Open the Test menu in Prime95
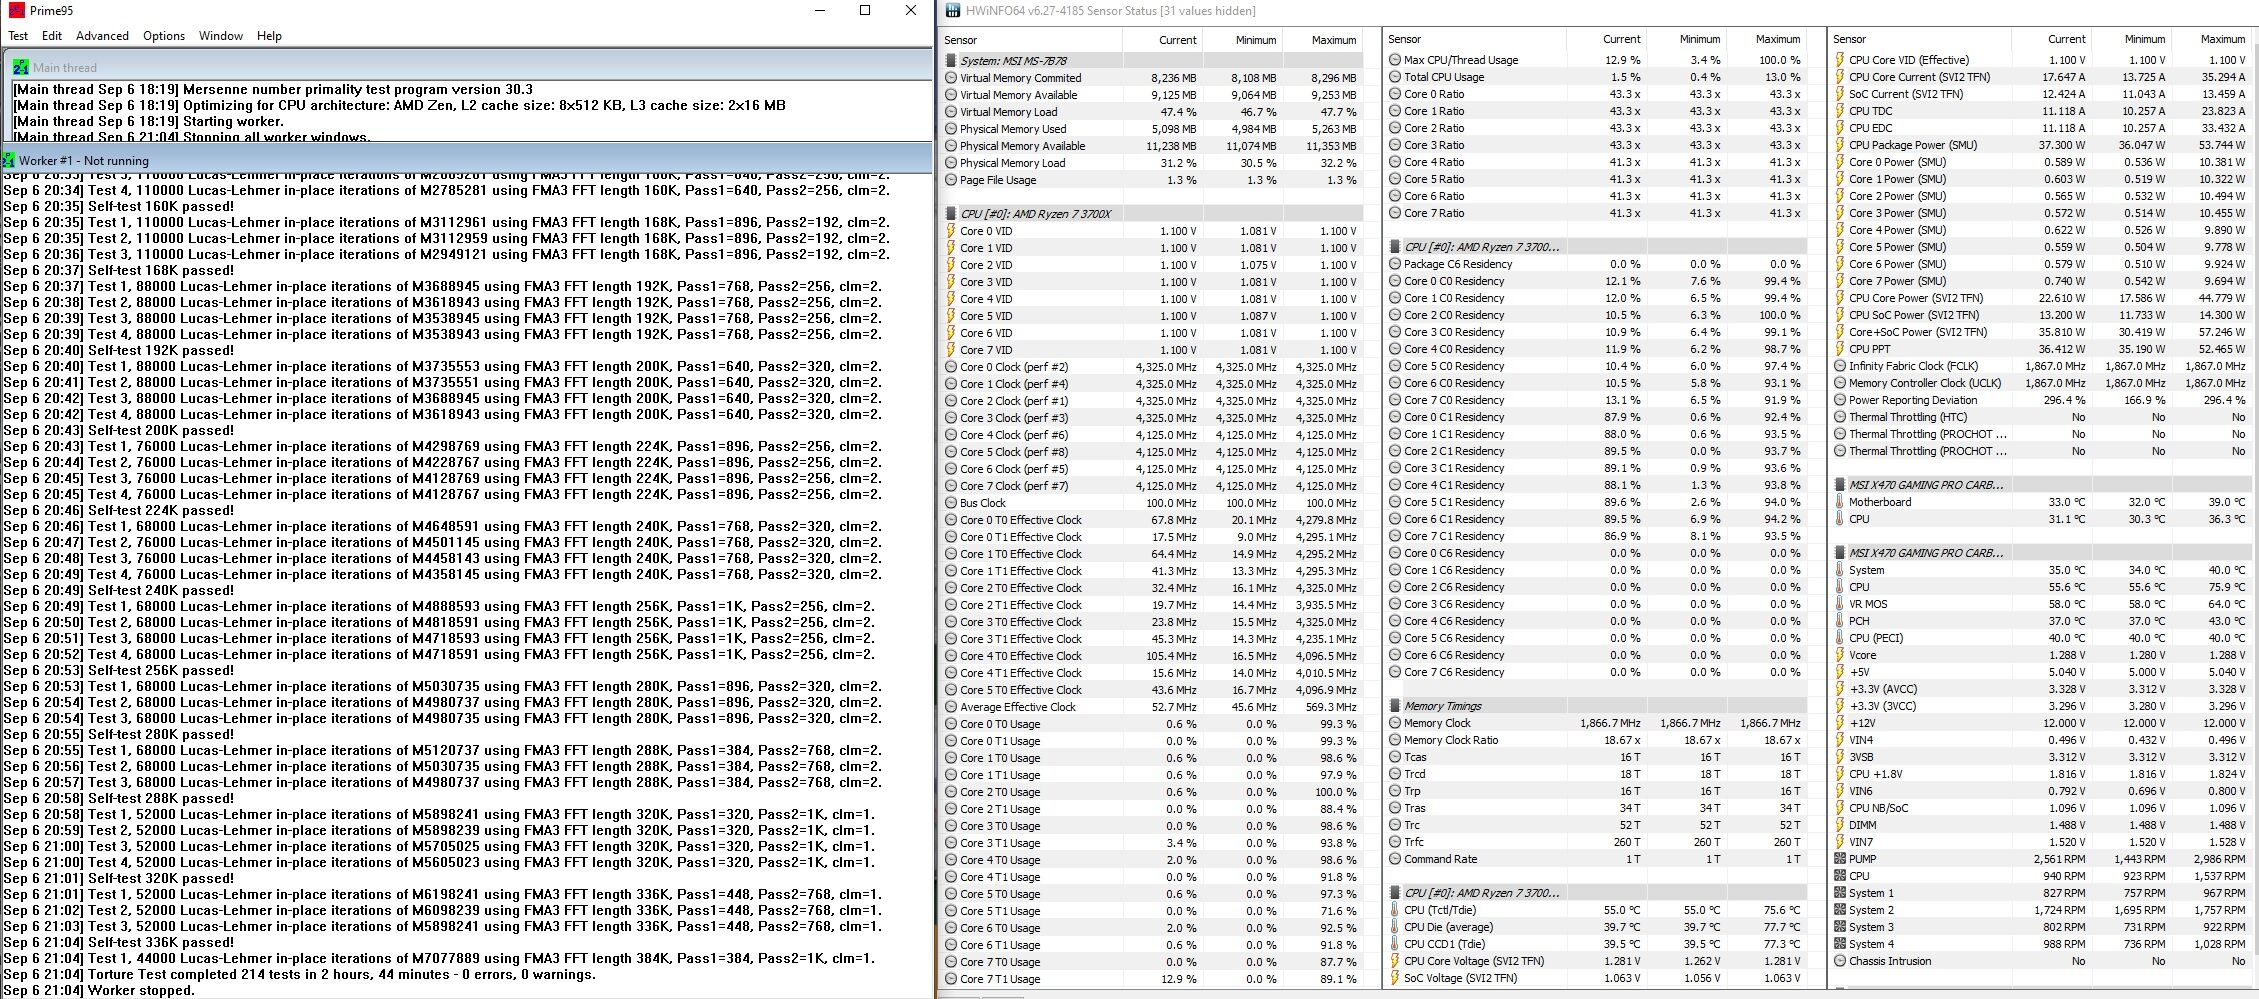 [x=18, y=36]
